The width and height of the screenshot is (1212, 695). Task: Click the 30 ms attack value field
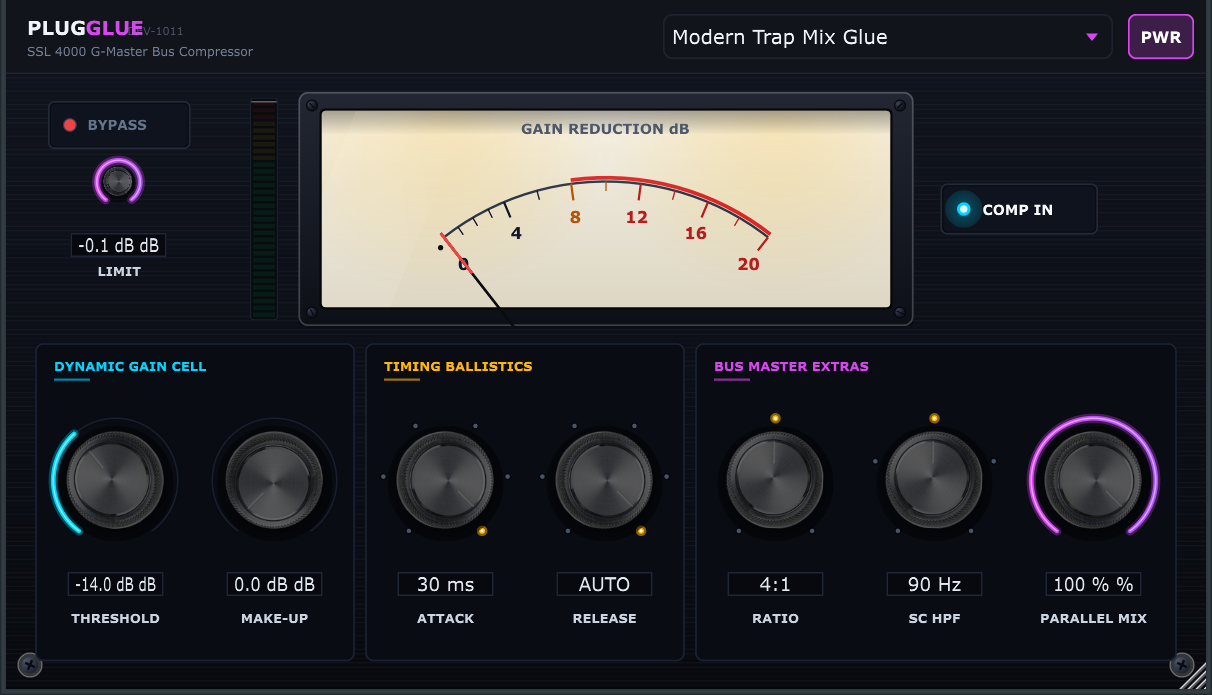[445, 584]
